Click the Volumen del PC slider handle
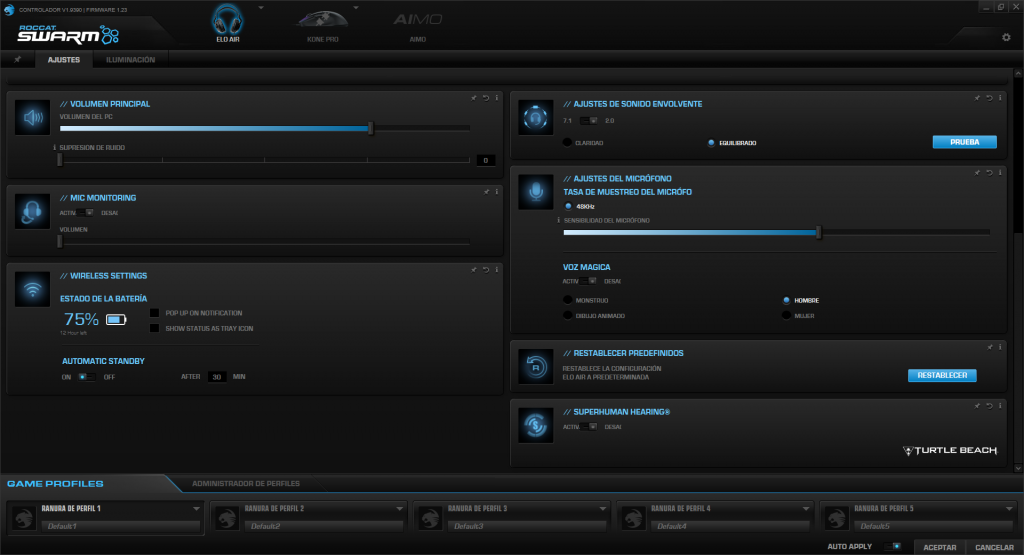Viewport: 1024px width, 555px height. pyautogui.click(x=370, y=128)
